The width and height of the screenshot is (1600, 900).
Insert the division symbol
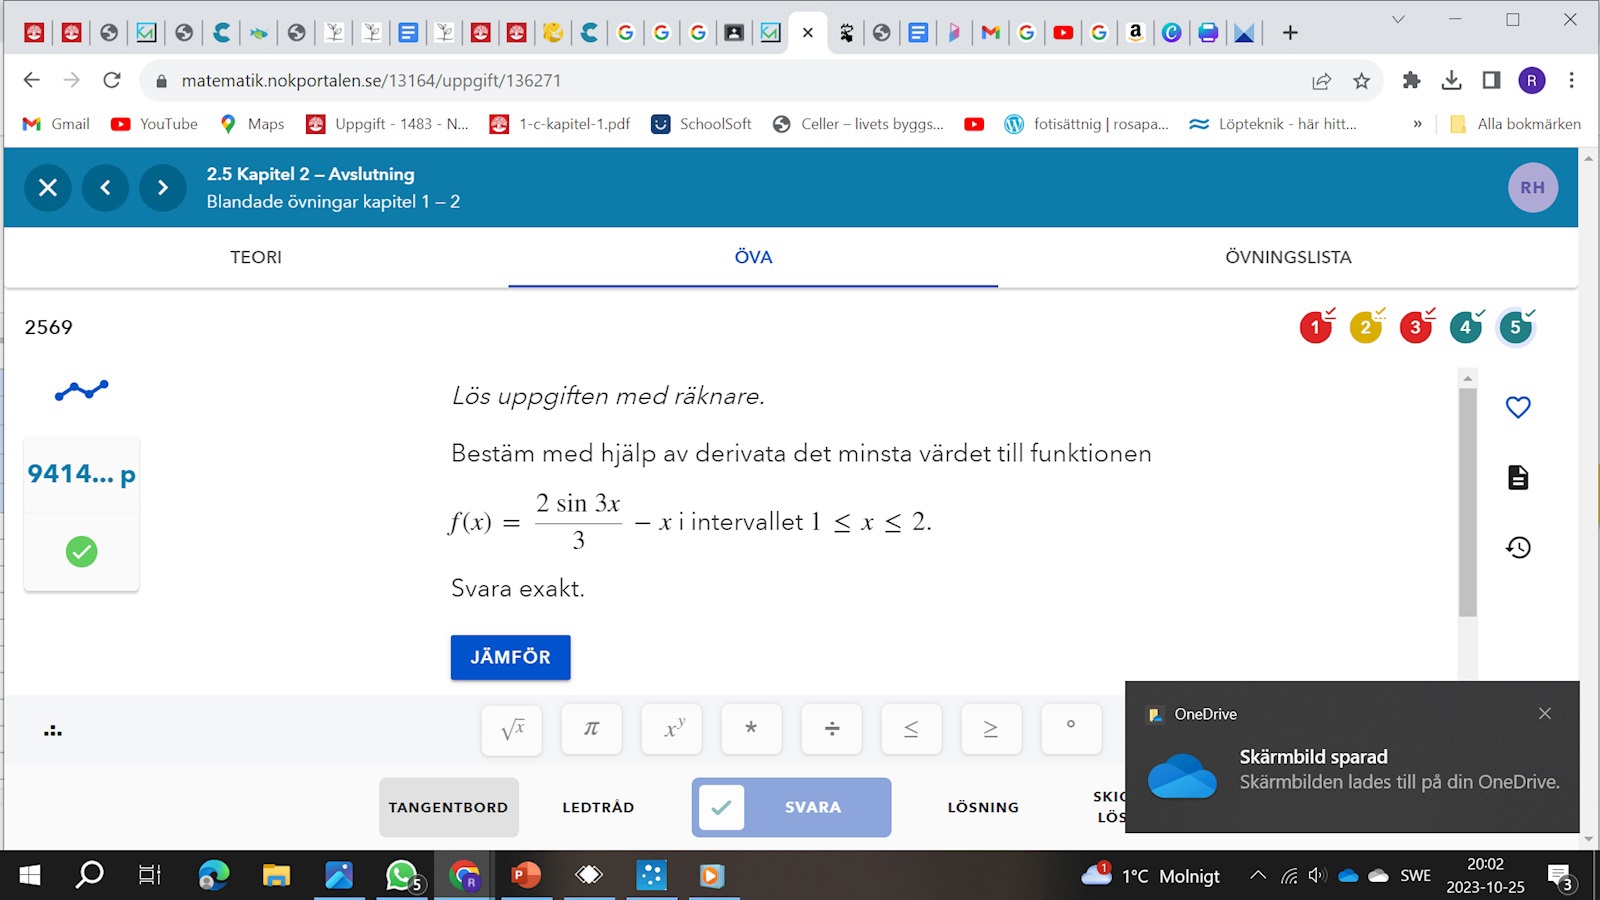click(x=831, y=729)
